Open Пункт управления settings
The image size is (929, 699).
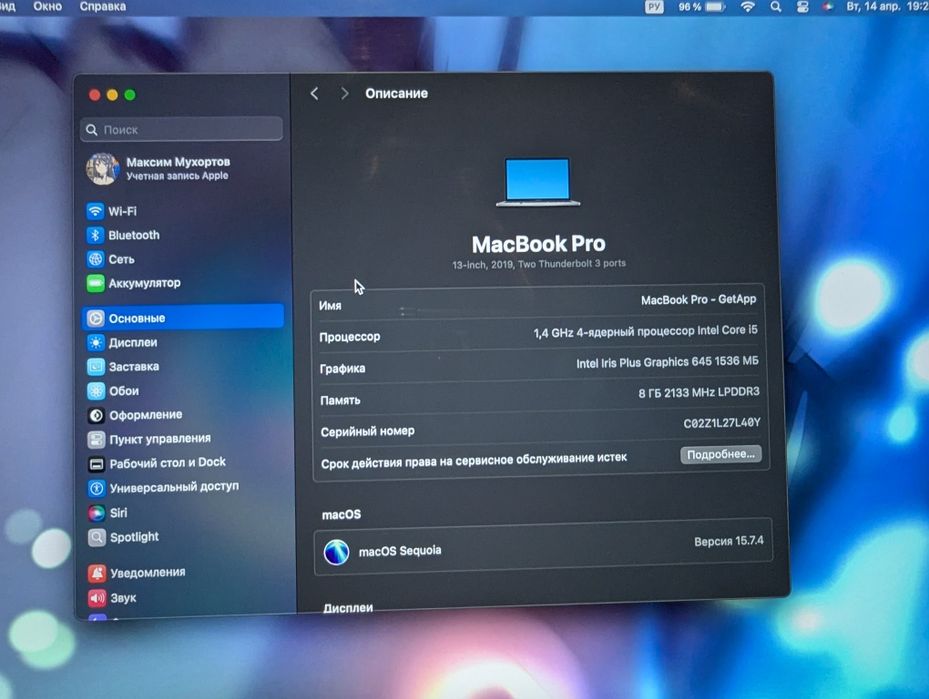coord(149,439)
